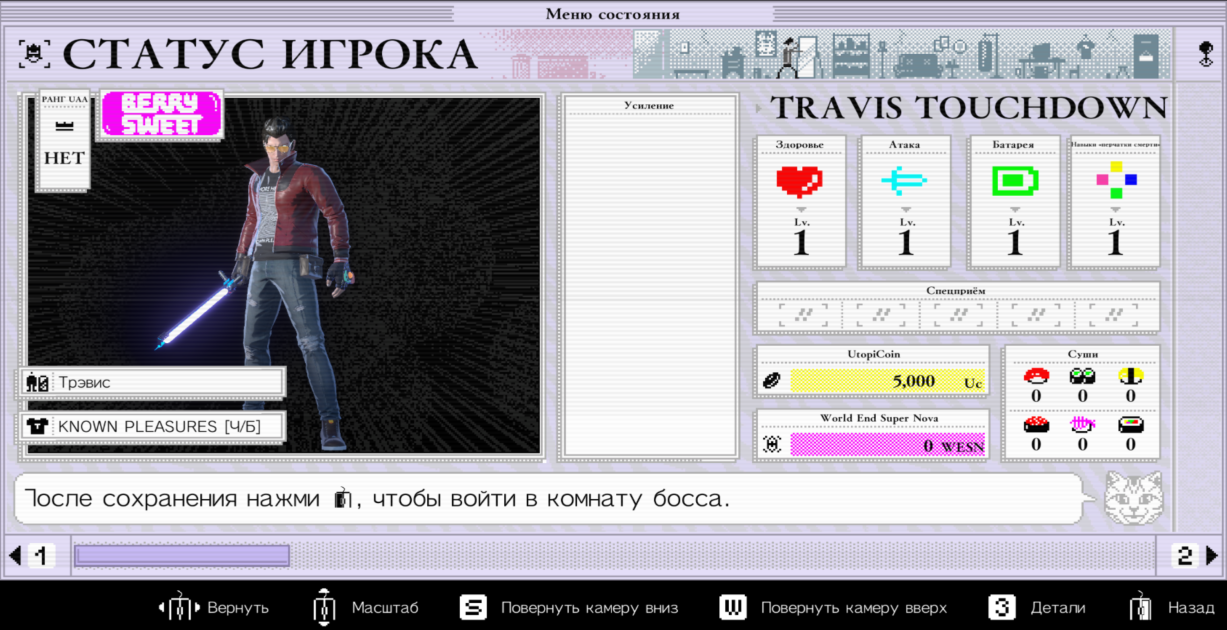This screenshot has height=630, width=1227.
Task: Click the BERRY SWEET pink badge
Action: (x=160, y=114)
